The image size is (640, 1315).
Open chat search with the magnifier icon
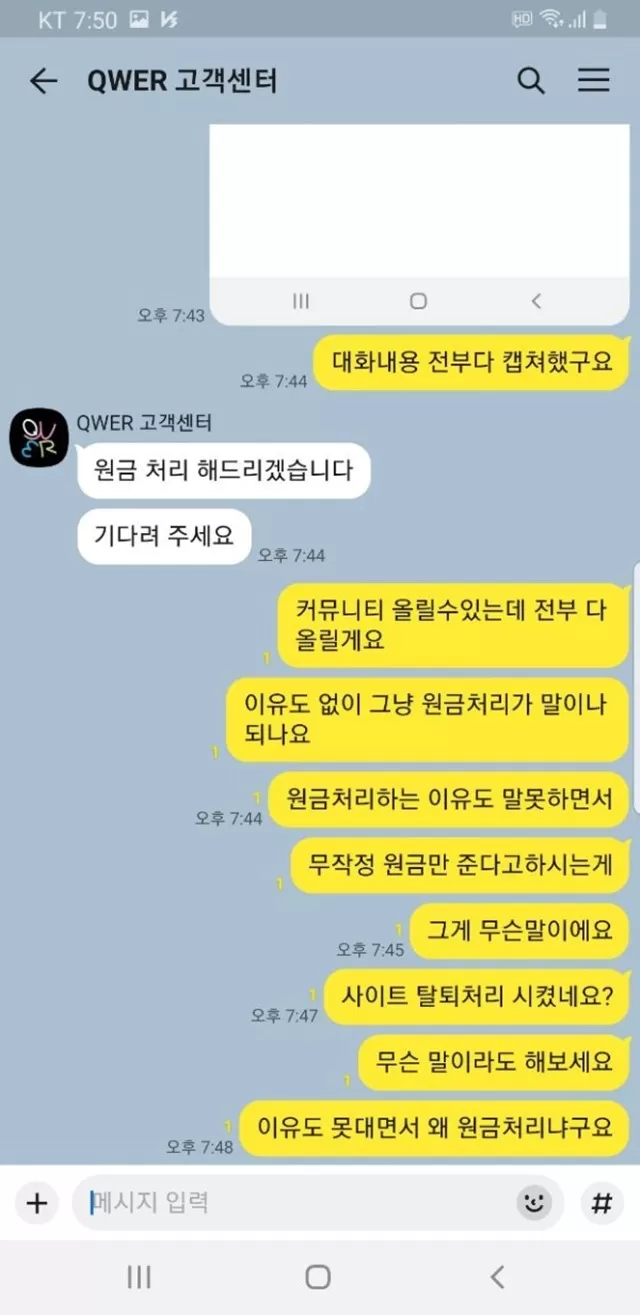click(531, 81)
